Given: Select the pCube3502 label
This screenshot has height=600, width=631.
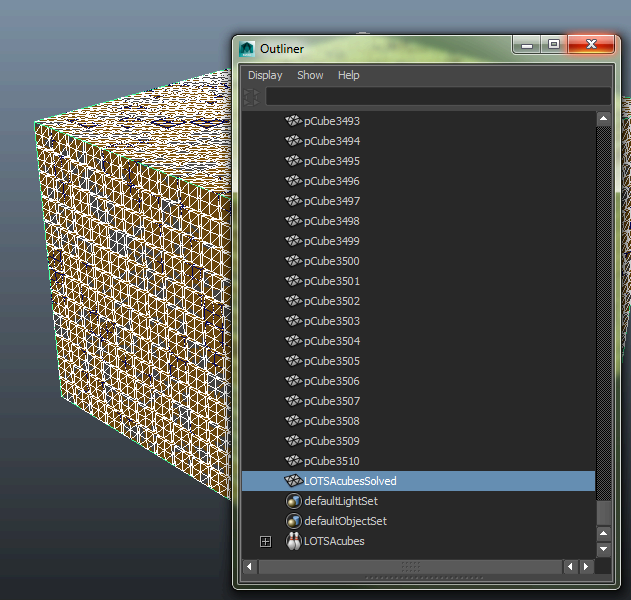Looking at the screenshot, I should 332,301.
